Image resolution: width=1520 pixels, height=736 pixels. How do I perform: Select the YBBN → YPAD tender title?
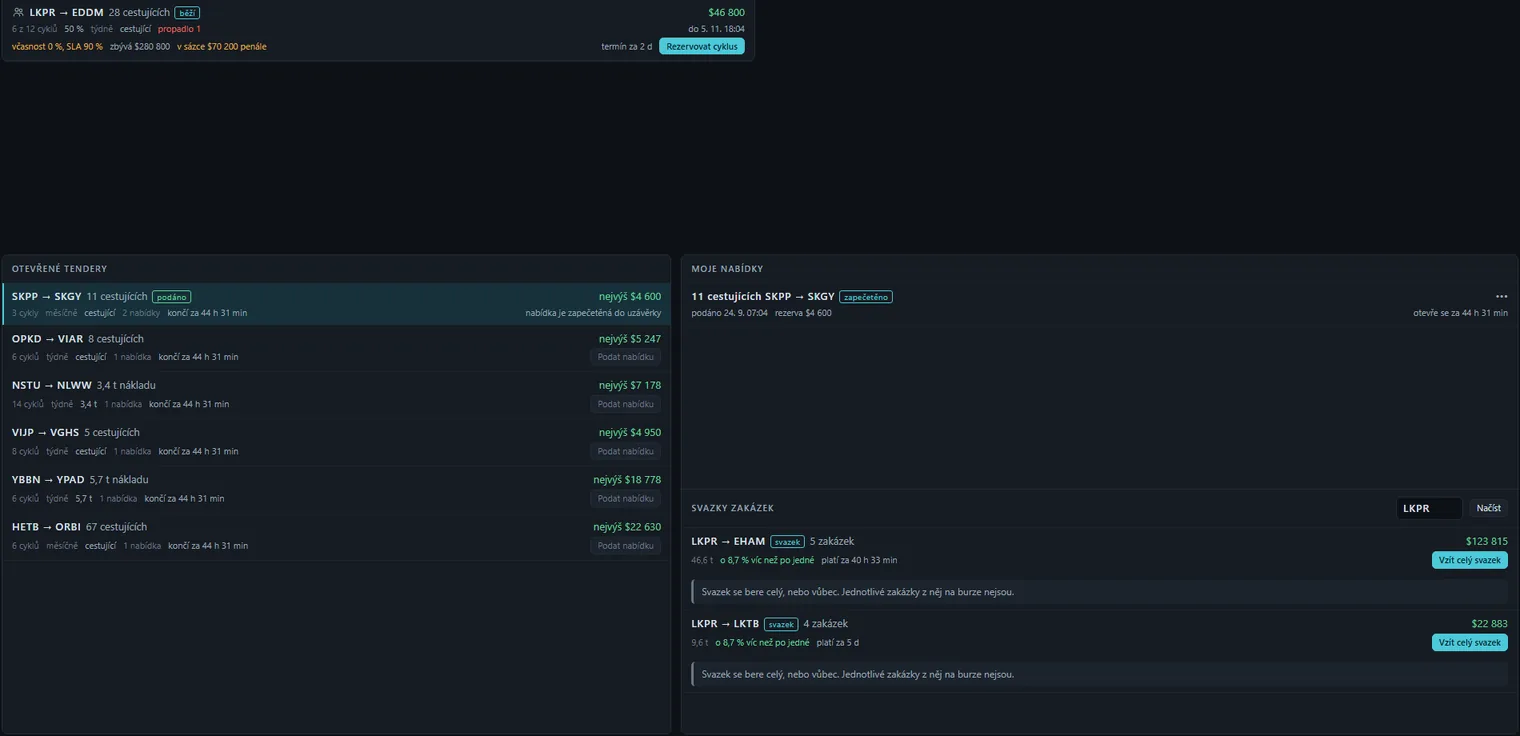(48, 480)
